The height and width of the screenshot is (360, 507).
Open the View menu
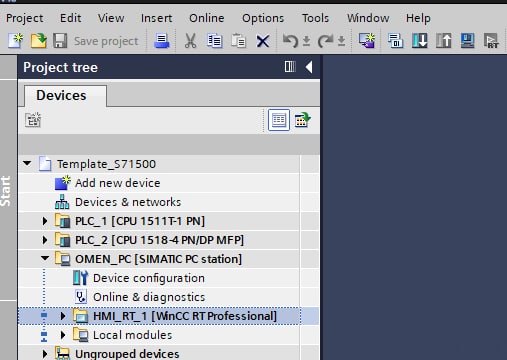pos(111,18)
